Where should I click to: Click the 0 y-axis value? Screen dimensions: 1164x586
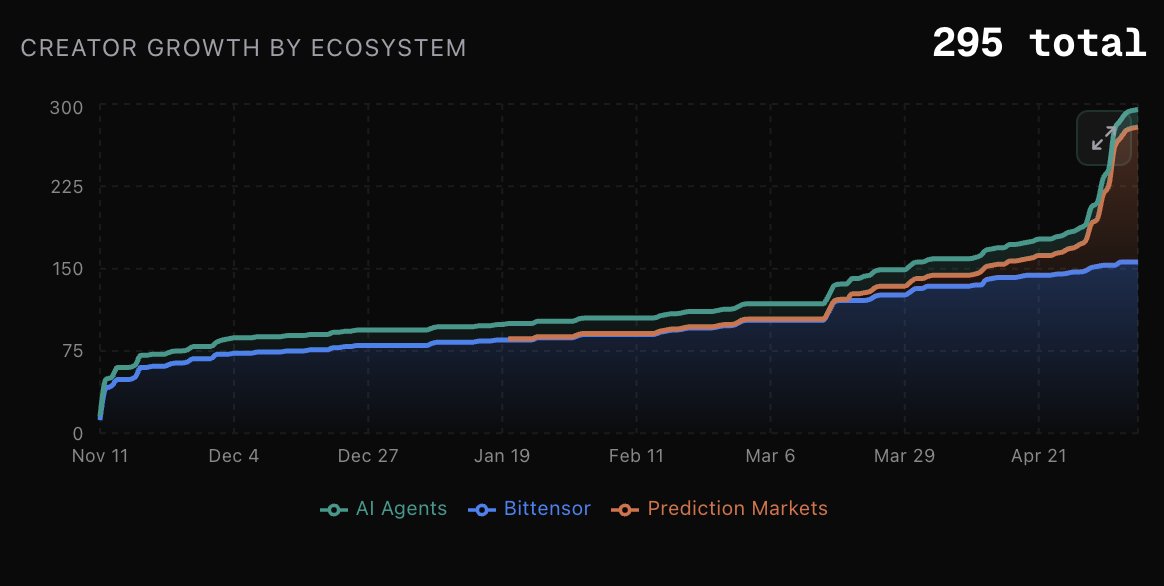78,433
